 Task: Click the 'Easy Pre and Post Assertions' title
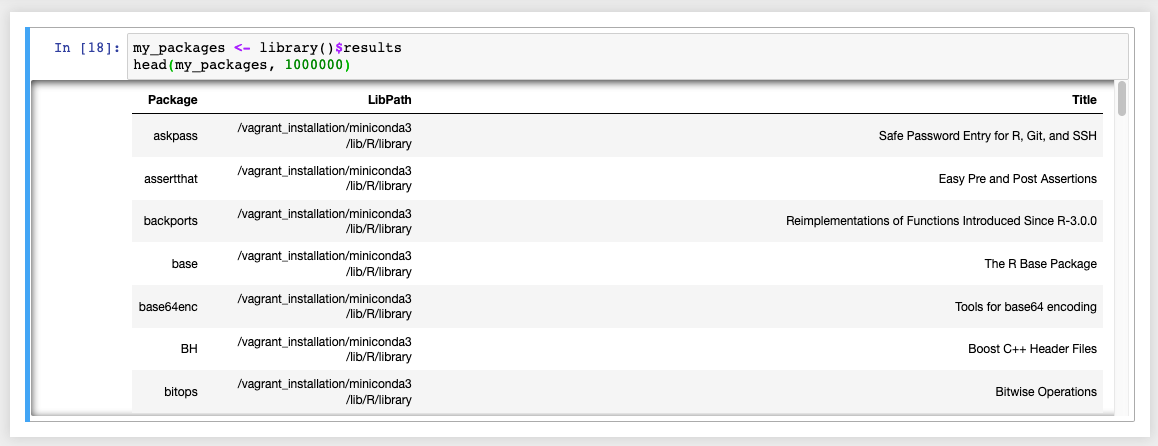(1018, 179)
